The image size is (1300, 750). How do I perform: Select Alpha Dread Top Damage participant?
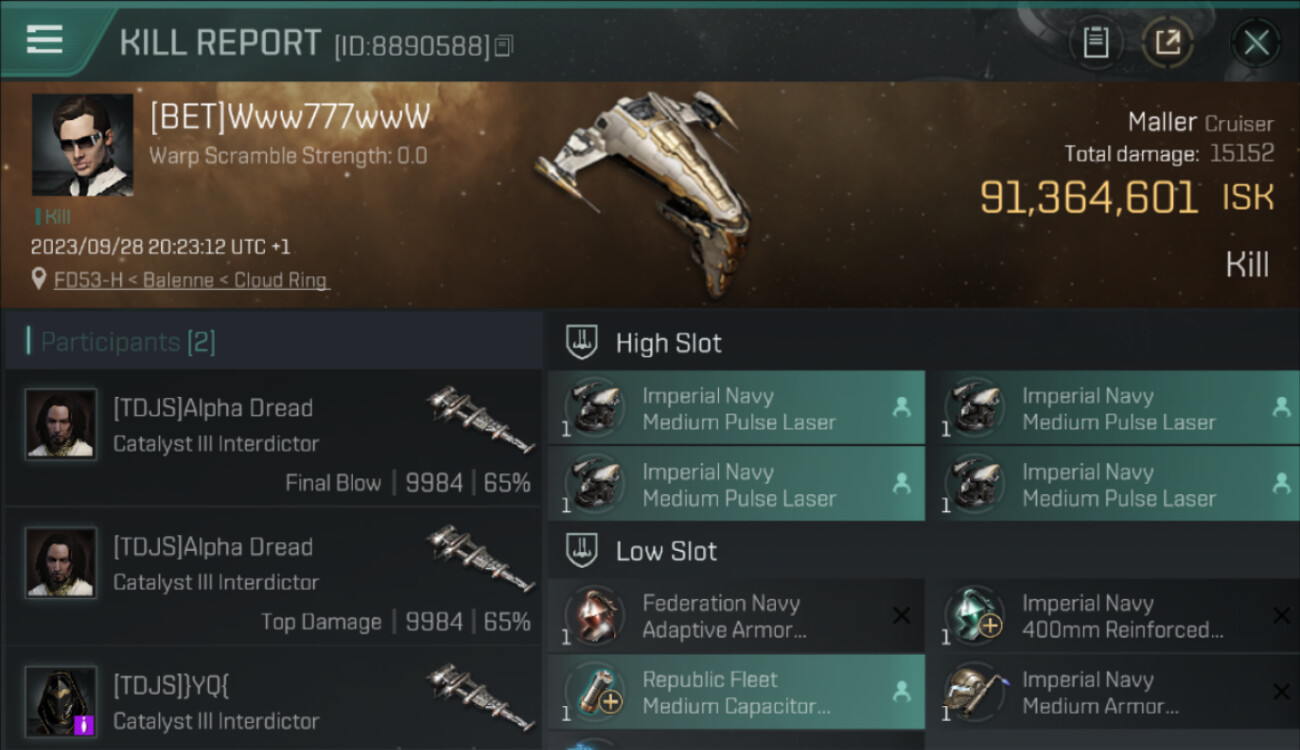[x=273, y=577]
